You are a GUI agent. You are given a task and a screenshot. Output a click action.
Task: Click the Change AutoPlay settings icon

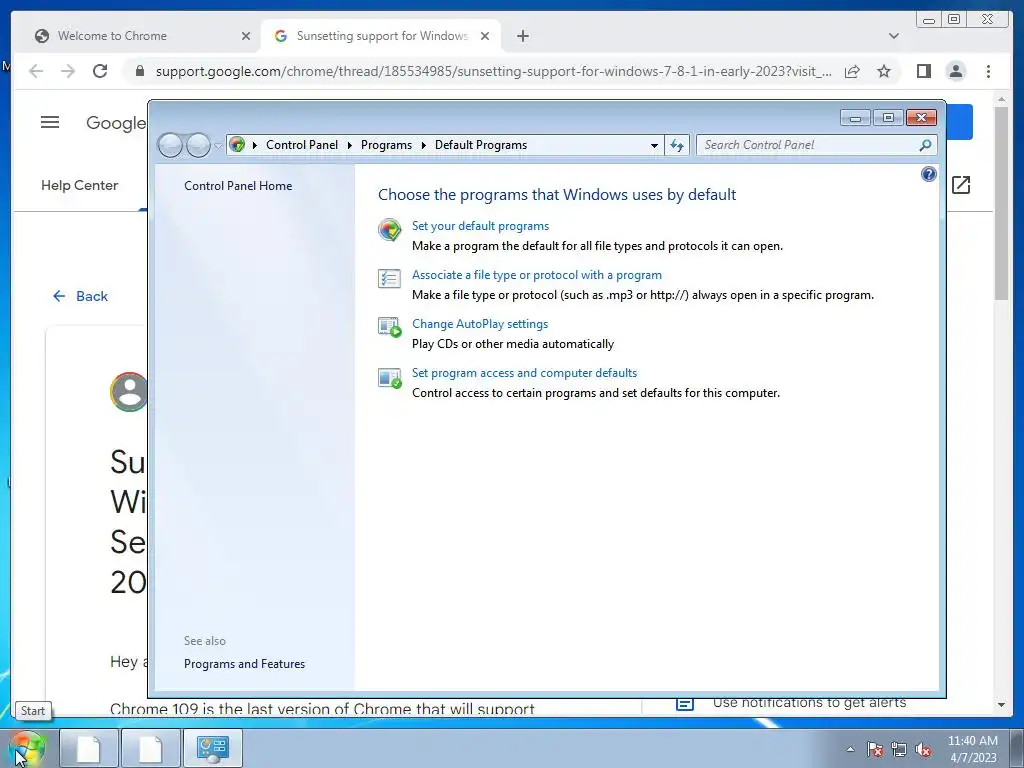[x=390, y=327]
